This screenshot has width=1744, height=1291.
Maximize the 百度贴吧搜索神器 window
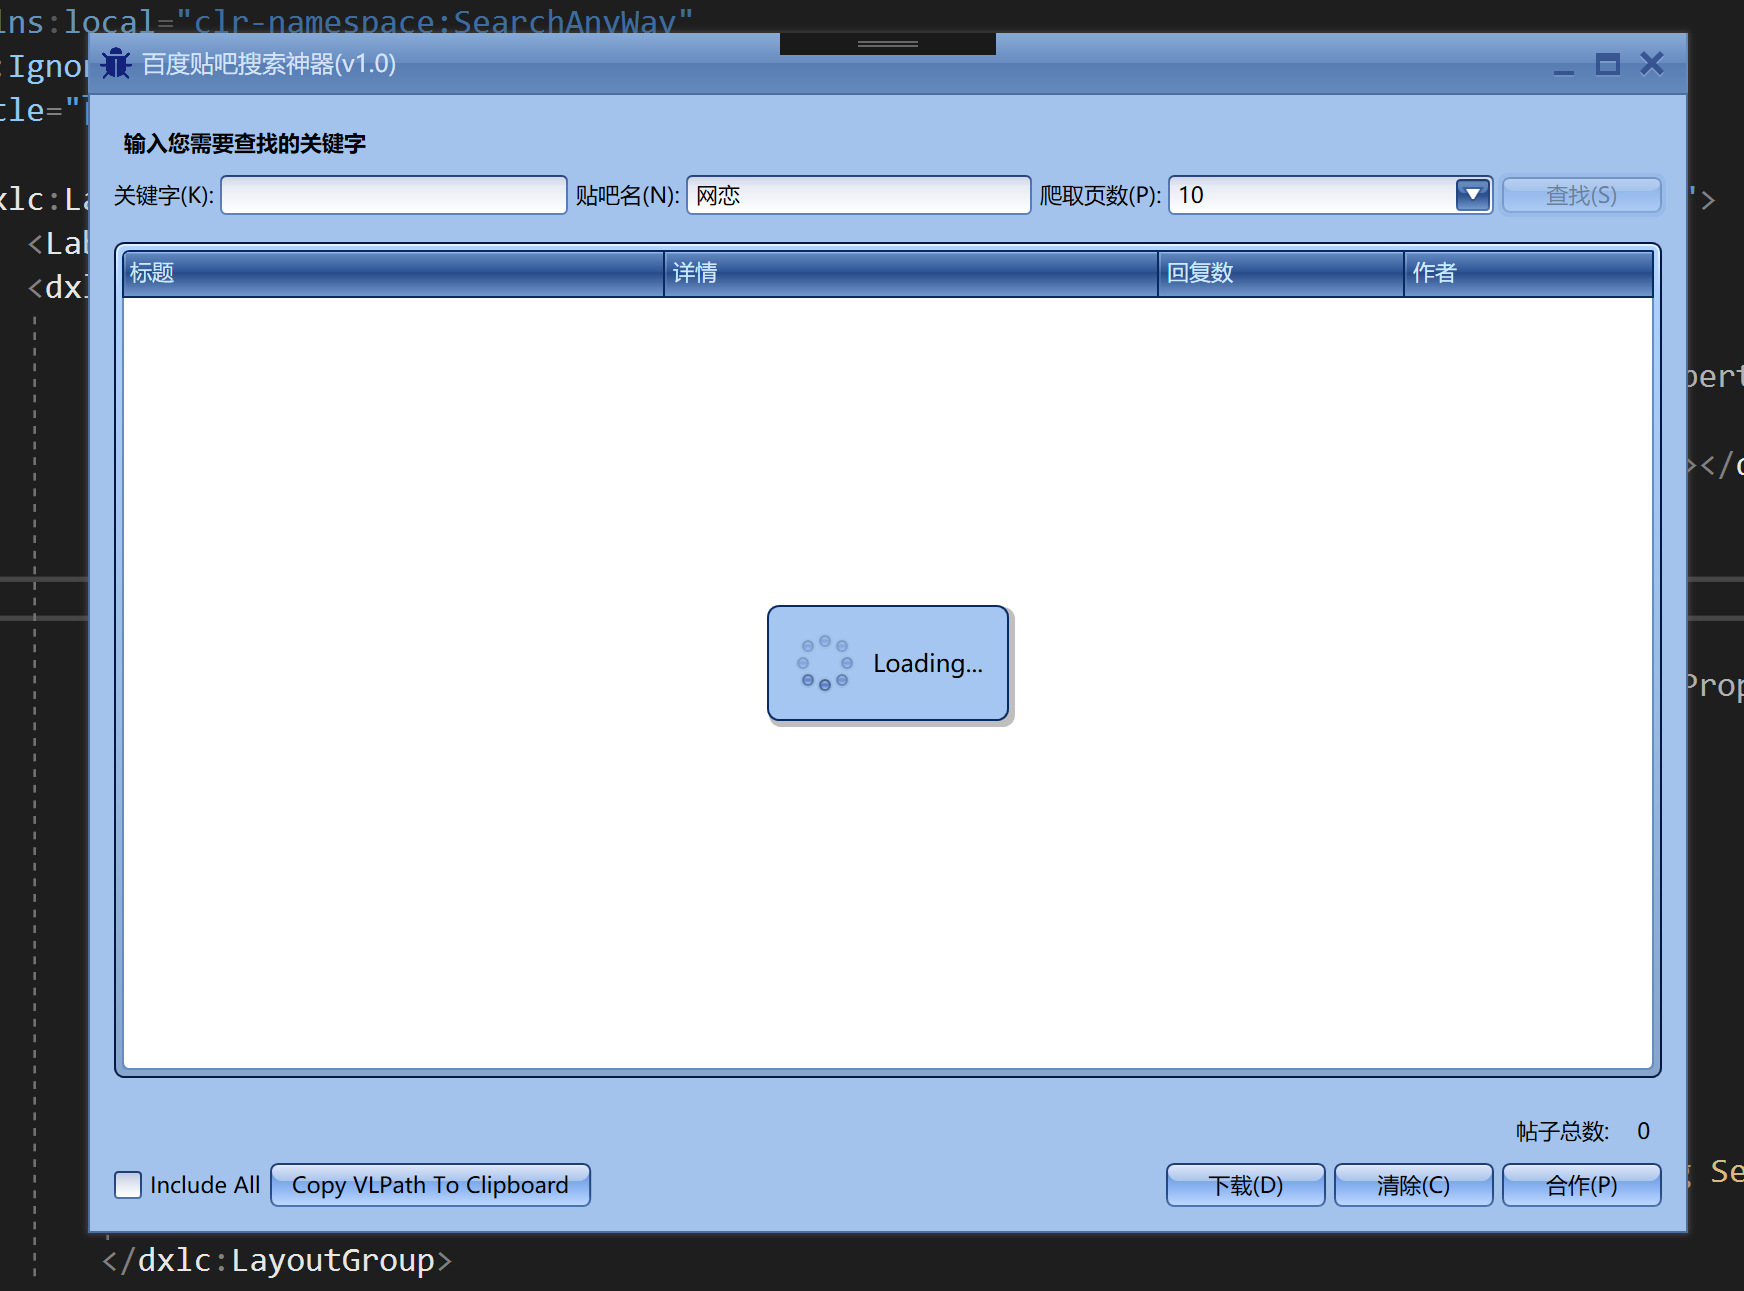(1608, 65)
